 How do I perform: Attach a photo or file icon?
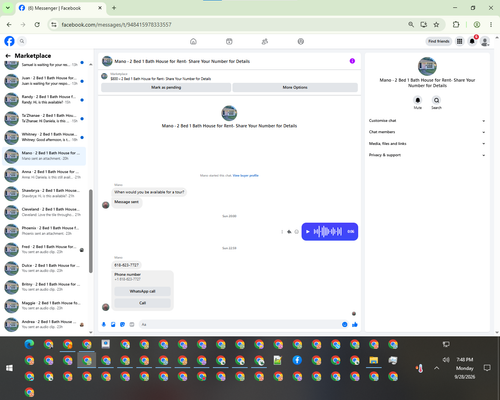(113, 324)
